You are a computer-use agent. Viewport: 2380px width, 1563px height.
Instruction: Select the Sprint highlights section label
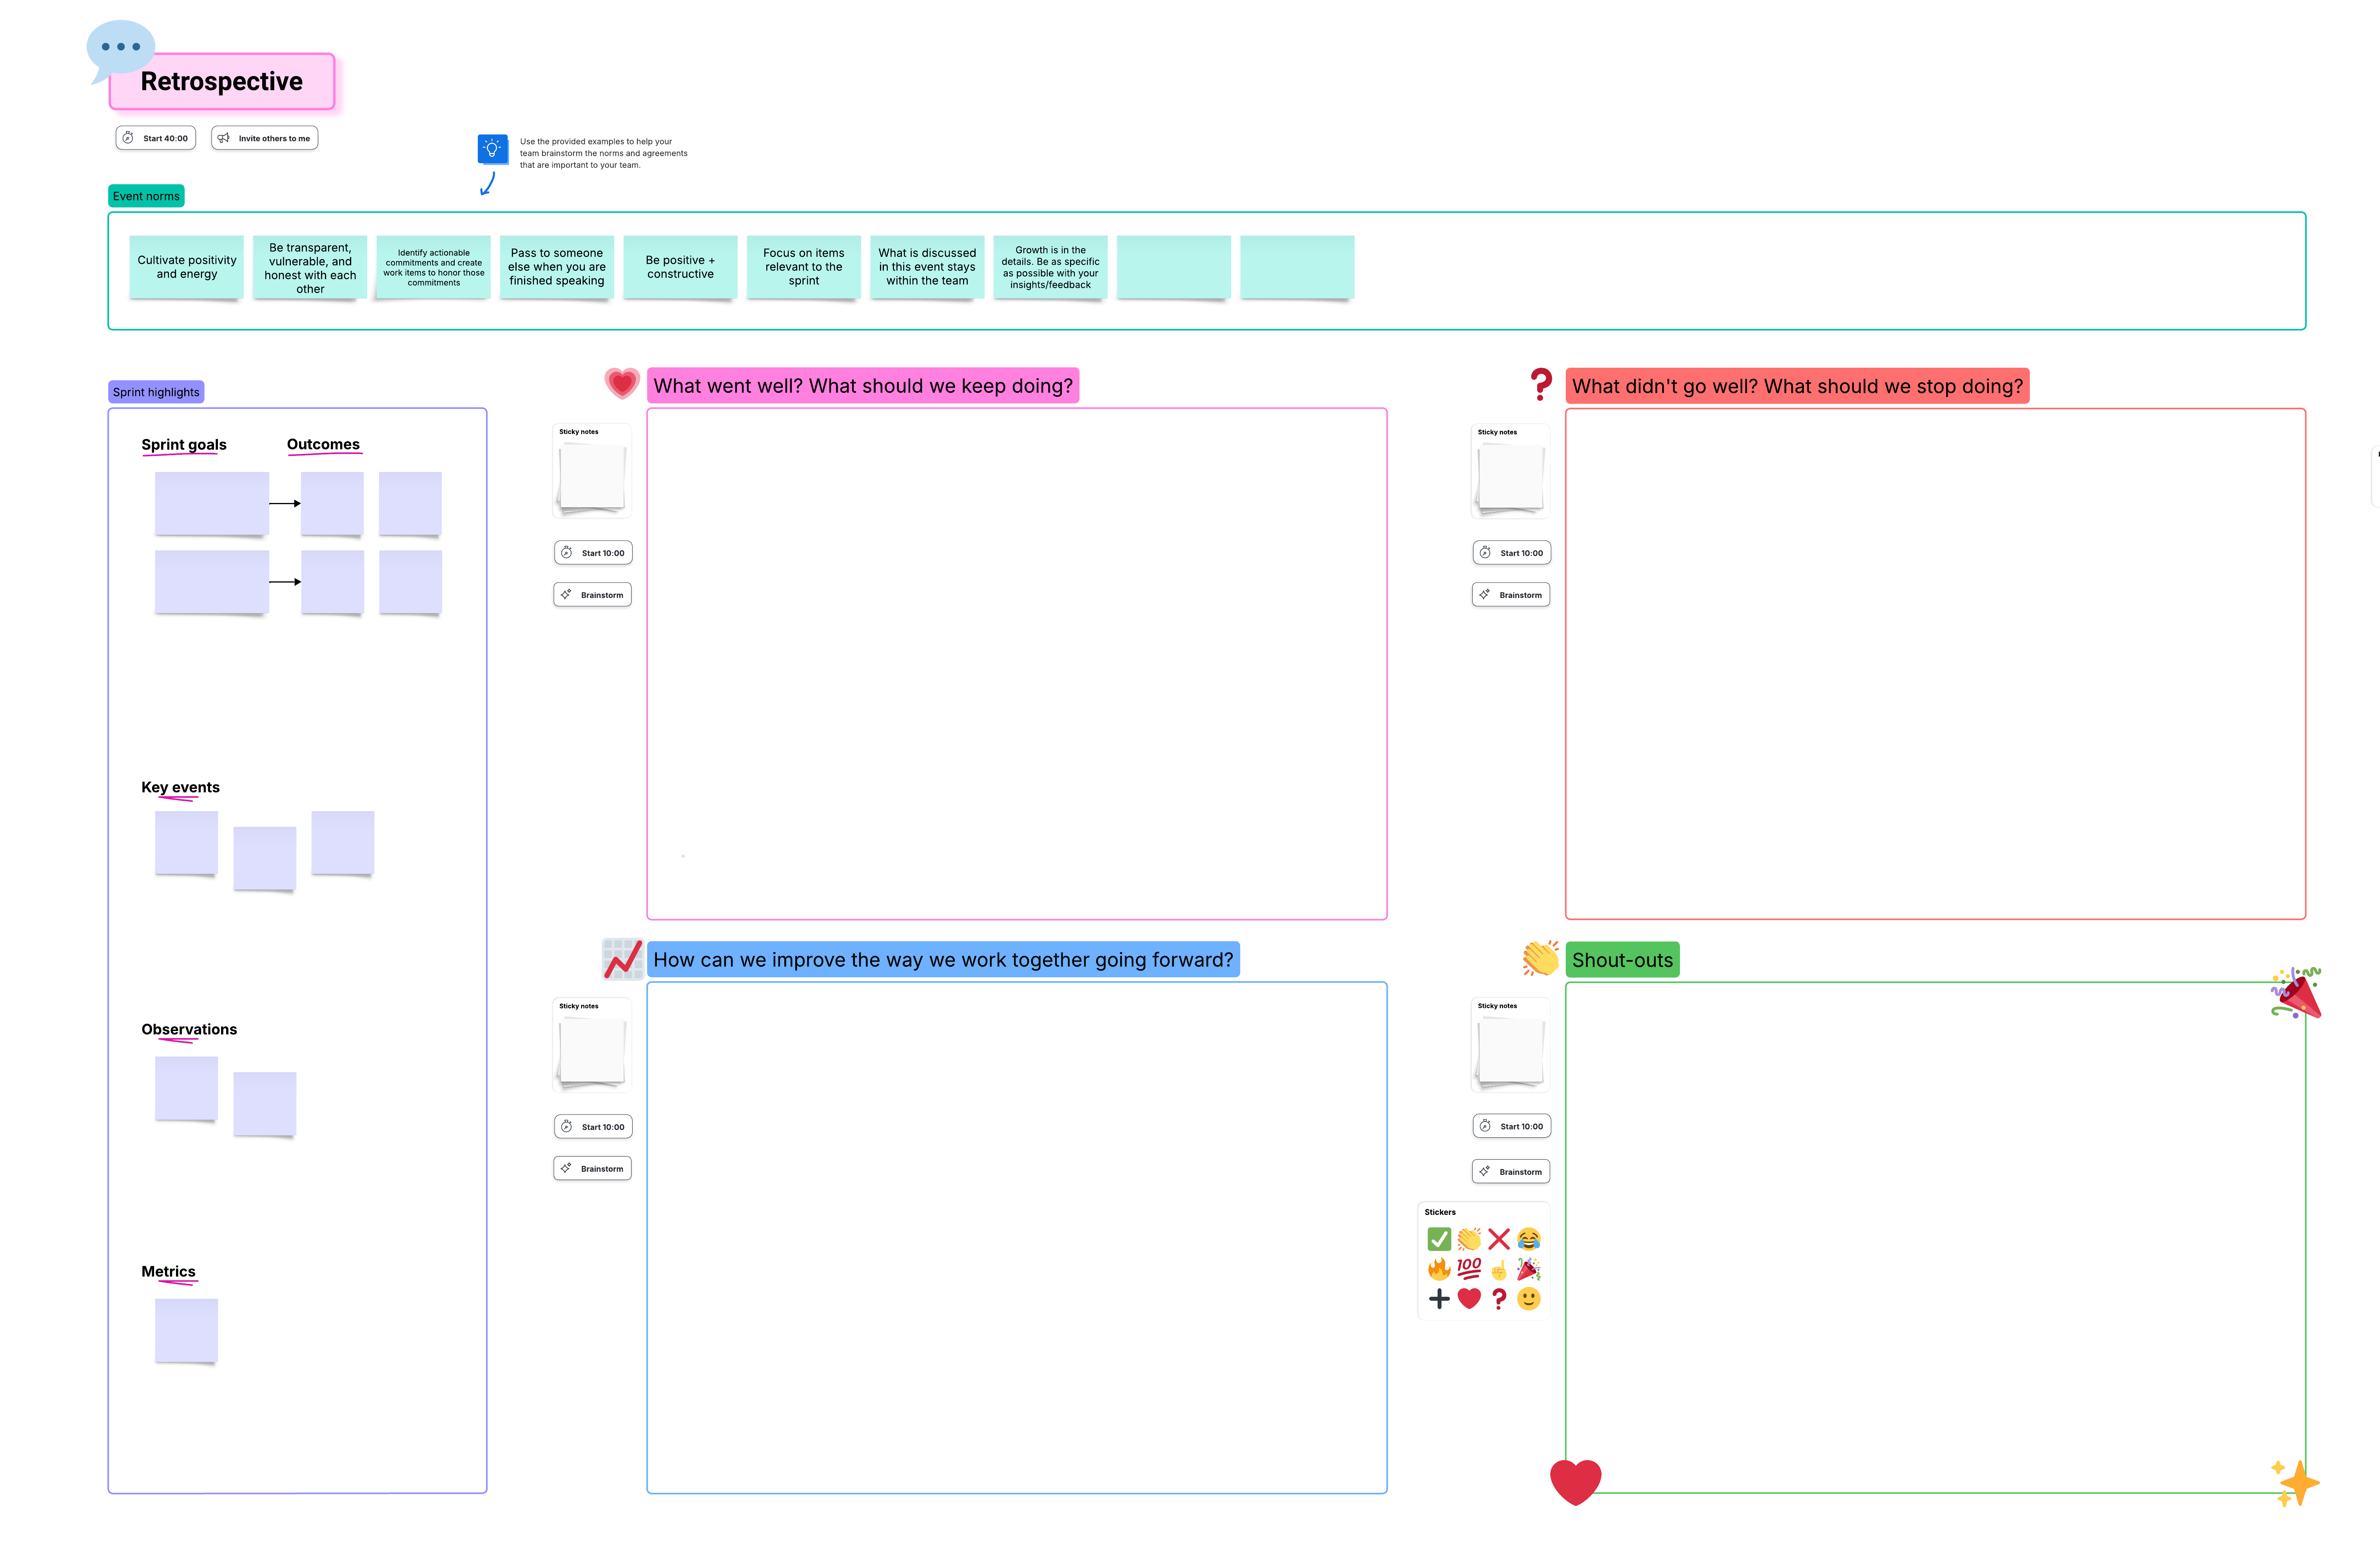tap(156, 392)
